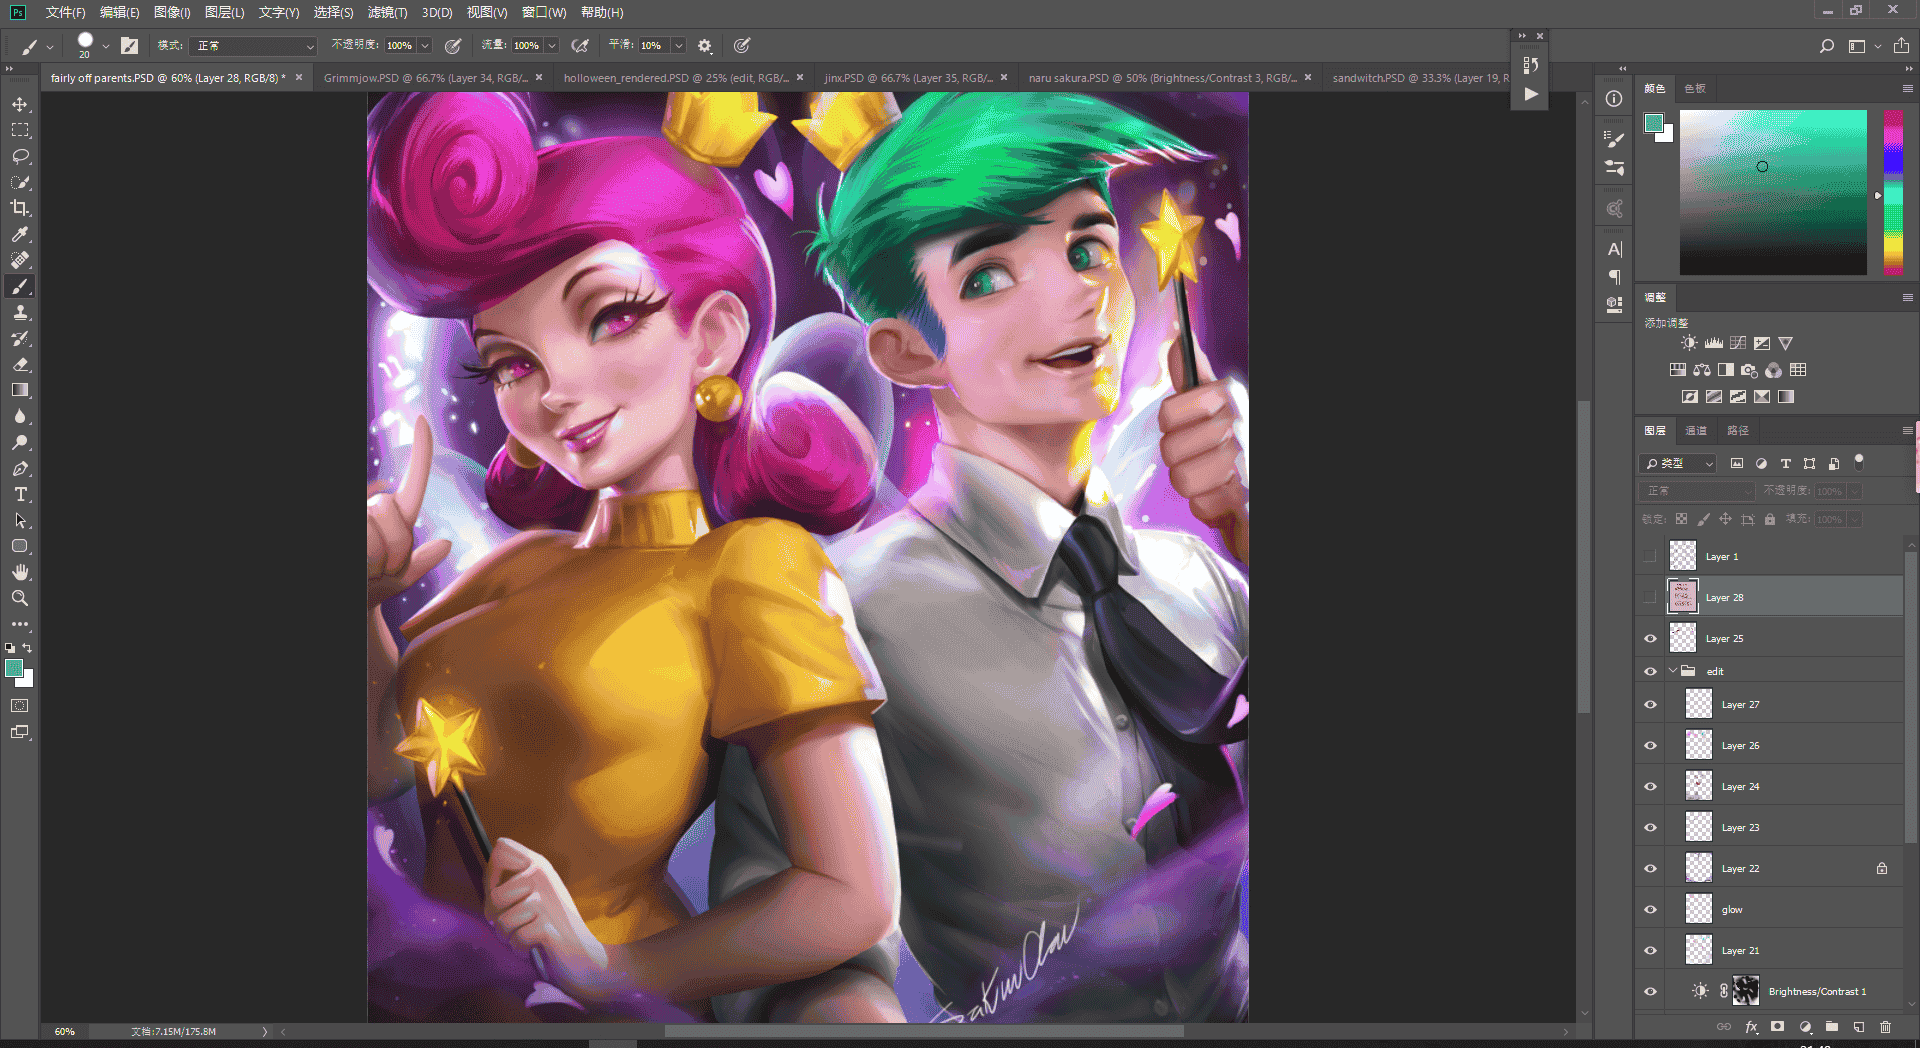Select the Gradient tool
1920x1048 pixels.
pos(20,390)
